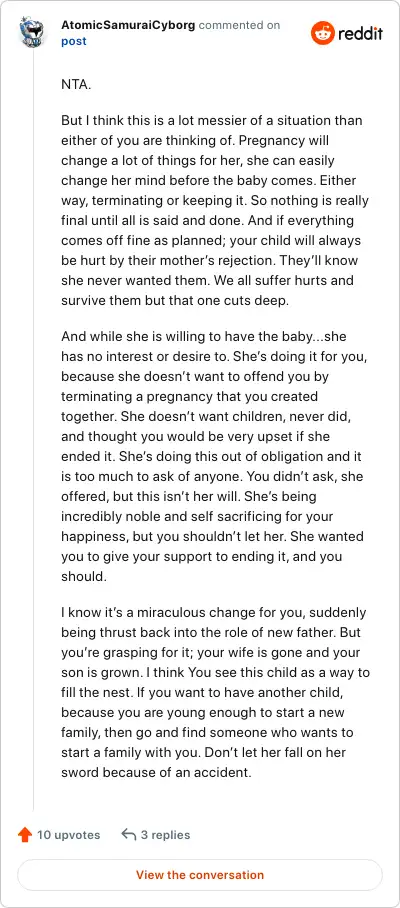Click paragraph starting "I know it's a miraculous"
Image resolution: width=400 pixels, height=908 pixels.
pos(215,692)
